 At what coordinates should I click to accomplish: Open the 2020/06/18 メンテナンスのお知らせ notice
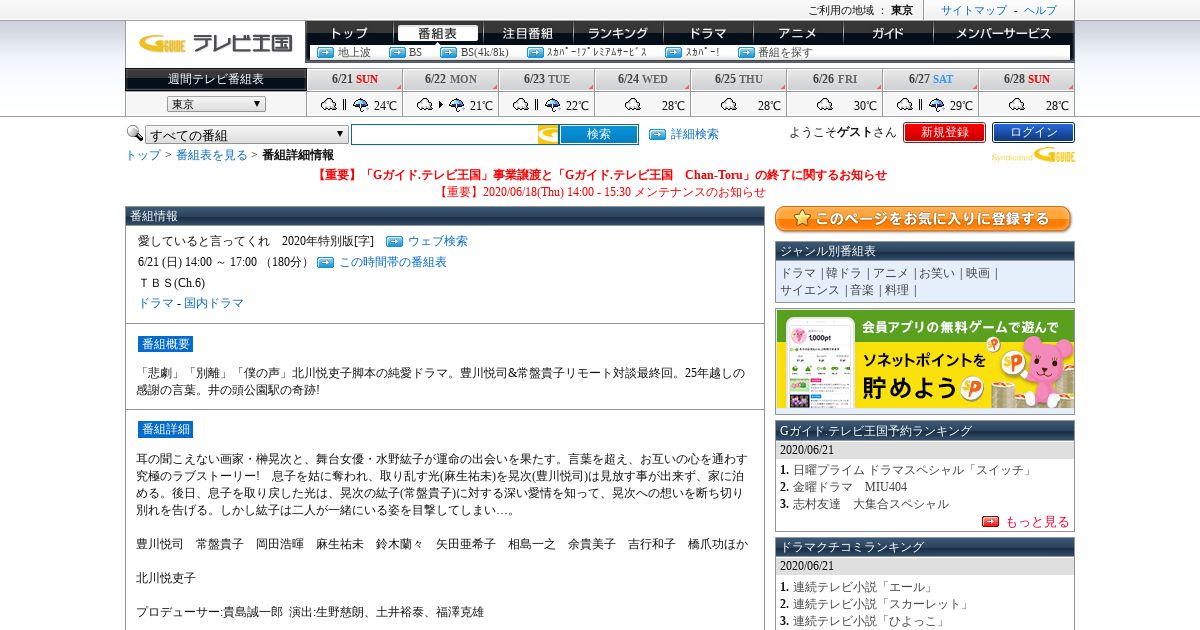point(602,192)
